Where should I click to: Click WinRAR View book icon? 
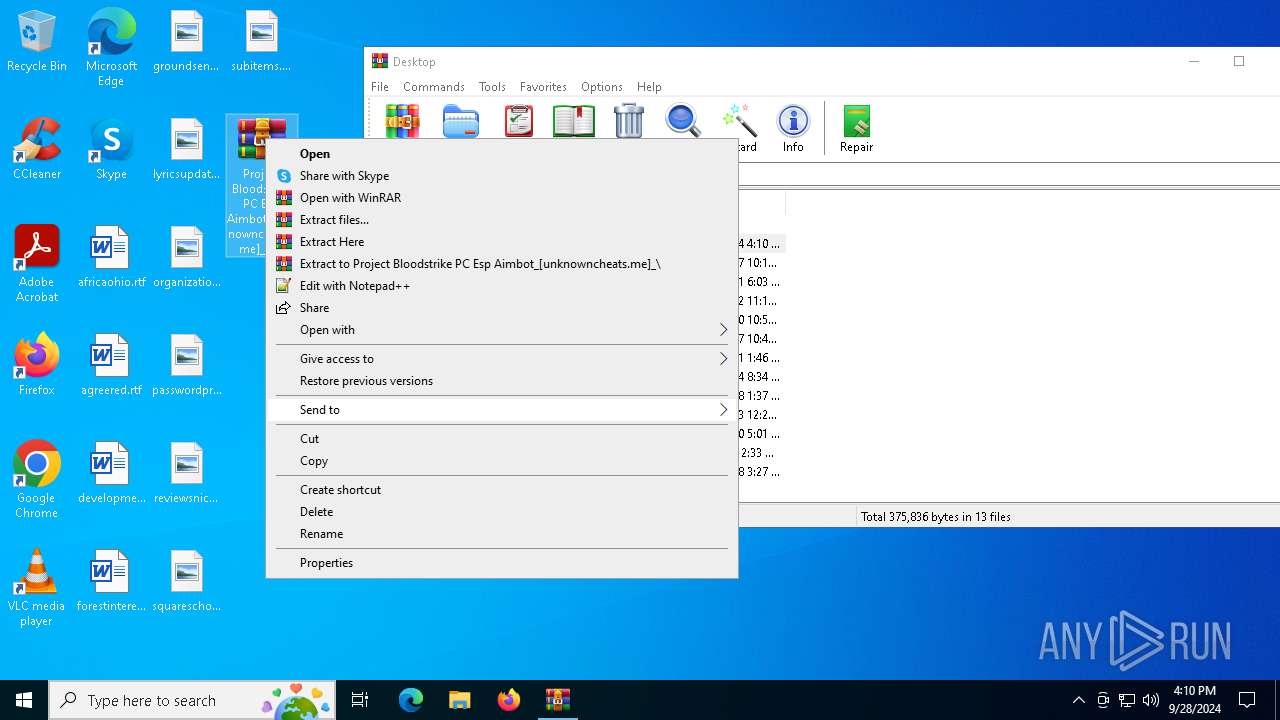pos(574,121)
